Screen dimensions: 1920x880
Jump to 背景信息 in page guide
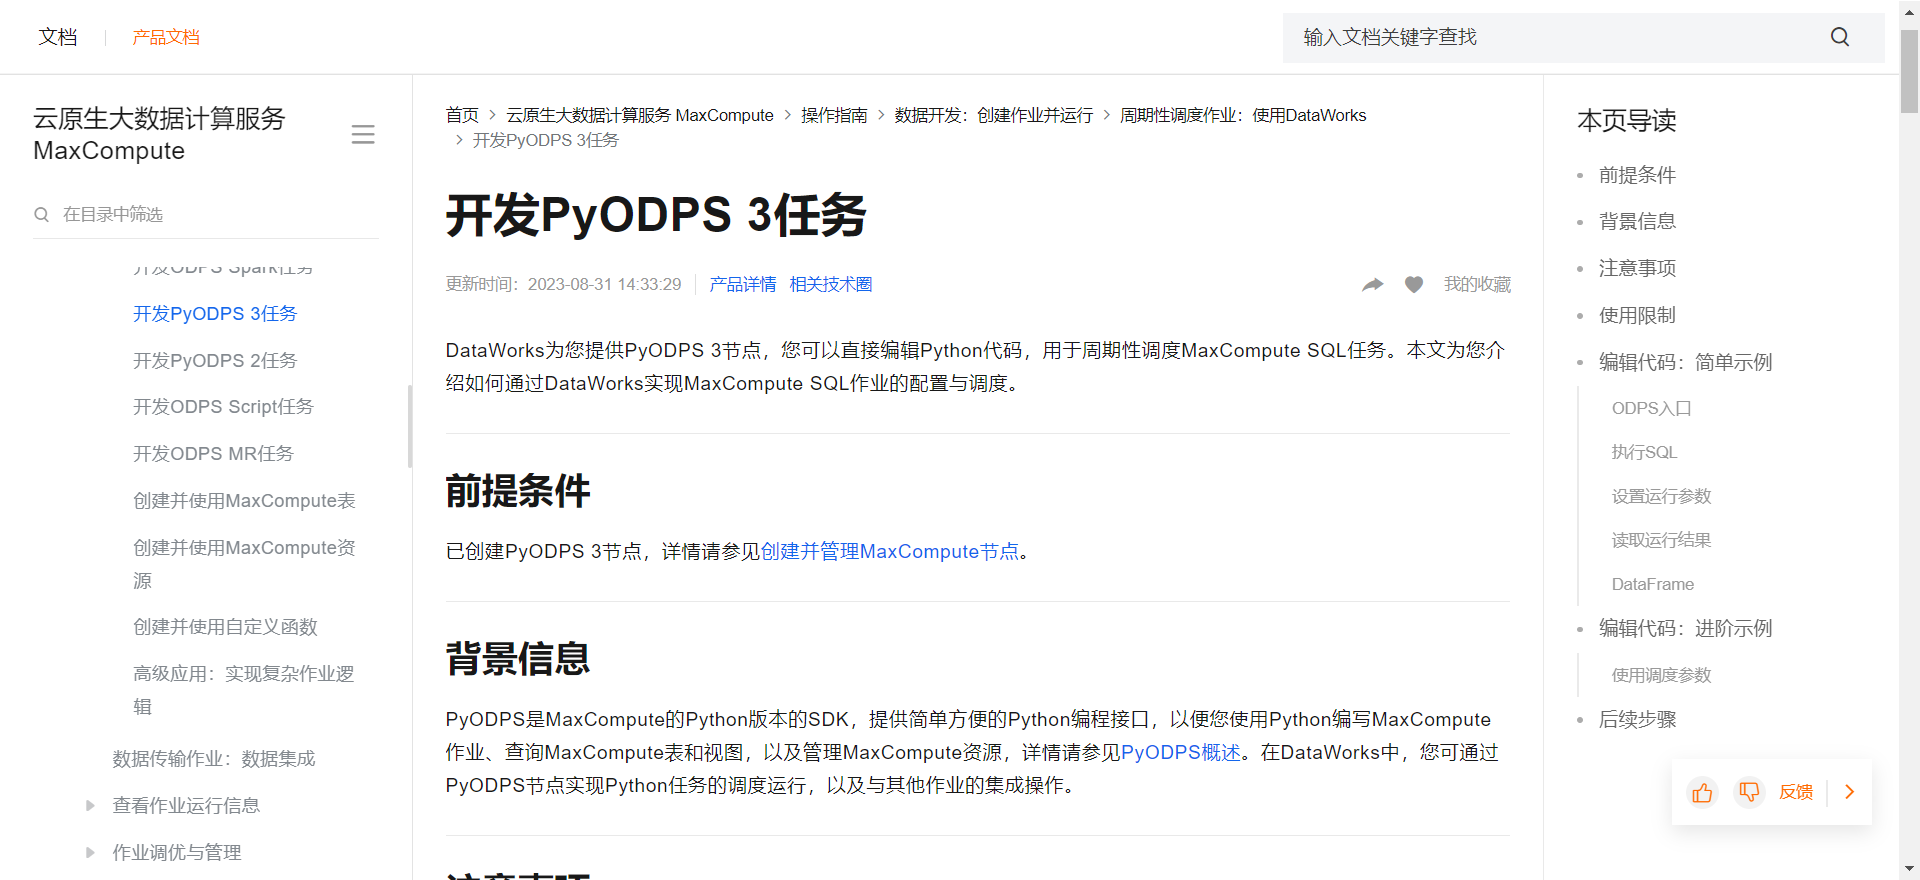(1637, 222)
